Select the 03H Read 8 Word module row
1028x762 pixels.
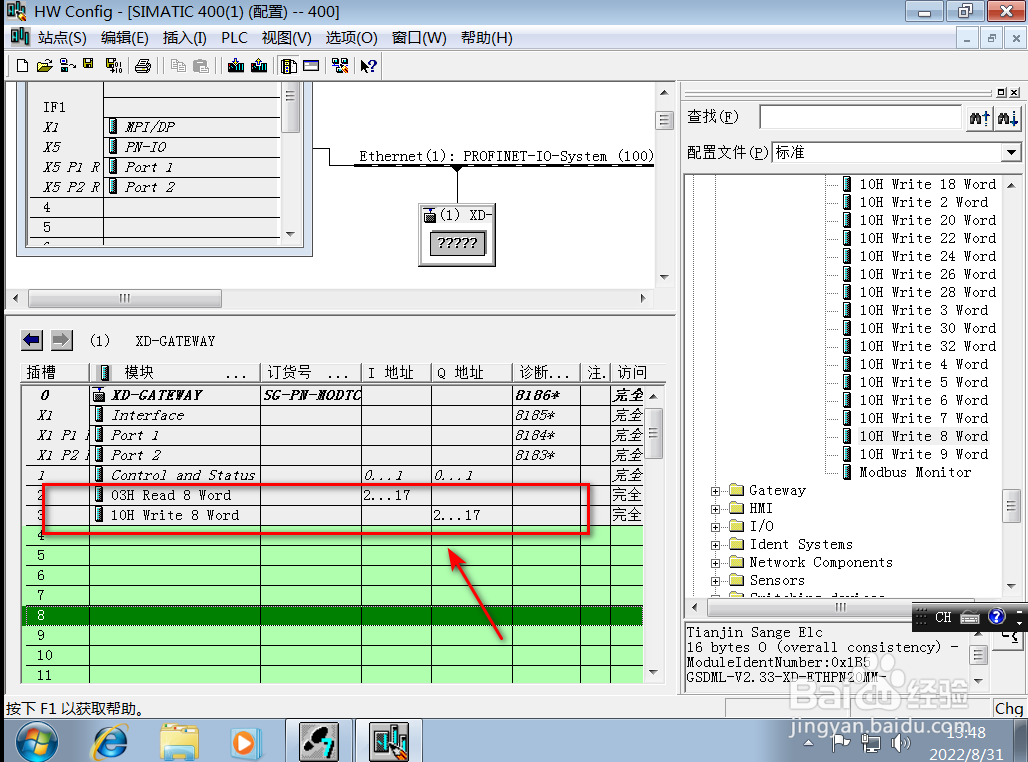(x=332, y=495)
